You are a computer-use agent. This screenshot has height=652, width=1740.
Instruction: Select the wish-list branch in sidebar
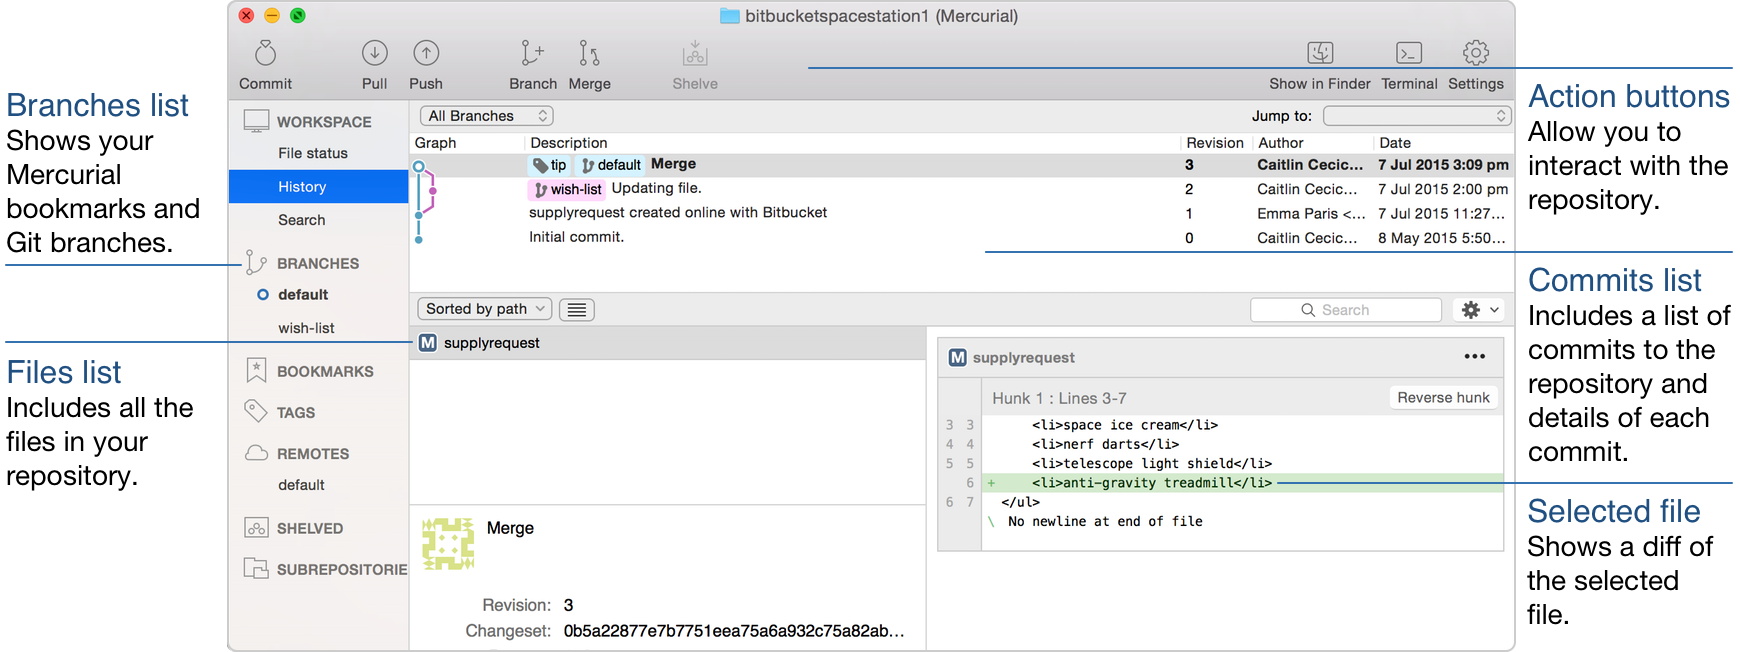point(306,328)
